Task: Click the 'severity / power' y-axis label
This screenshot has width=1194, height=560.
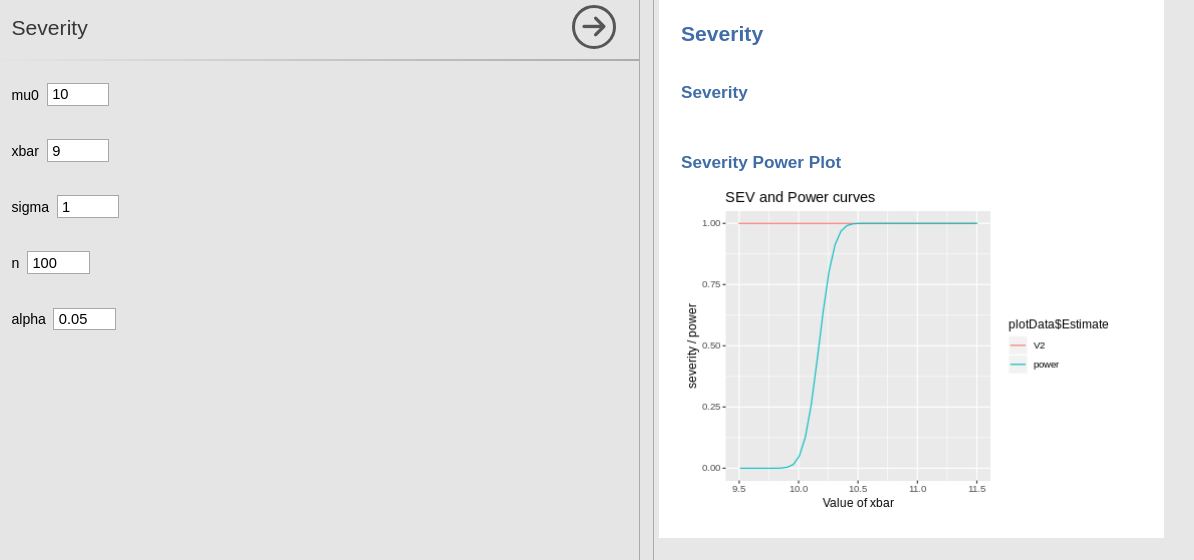Action: pyautogui.click(x=692, y=346)
